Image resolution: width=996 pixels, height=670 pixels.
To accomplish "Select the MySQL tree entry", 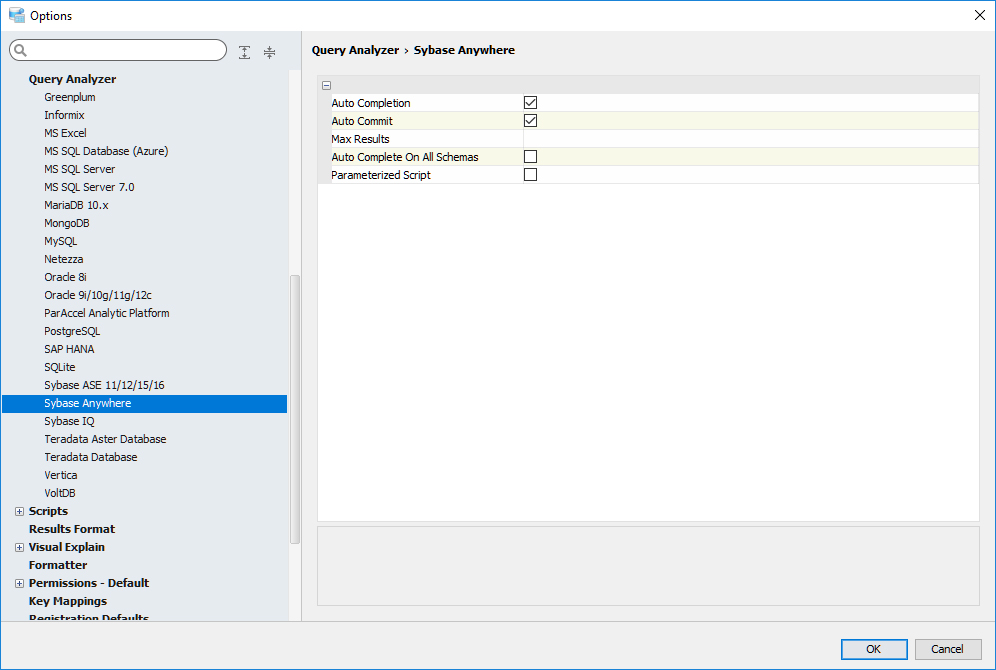I will coord(60,241).
